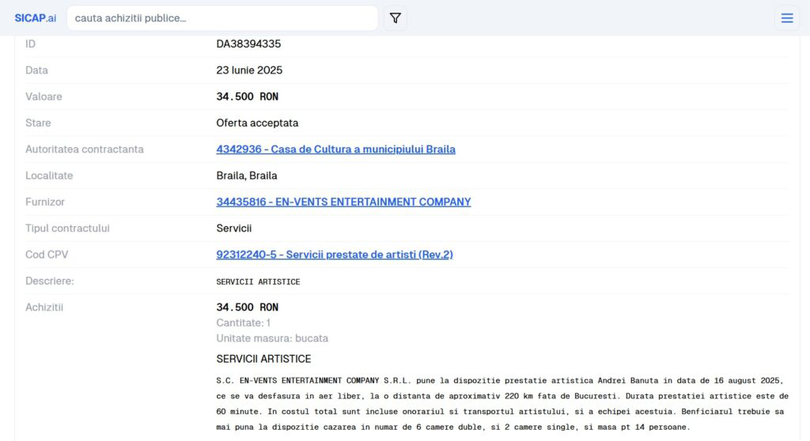Select 'Cantitate: 1' text
The image size is (810, 441).
[243, 323]
